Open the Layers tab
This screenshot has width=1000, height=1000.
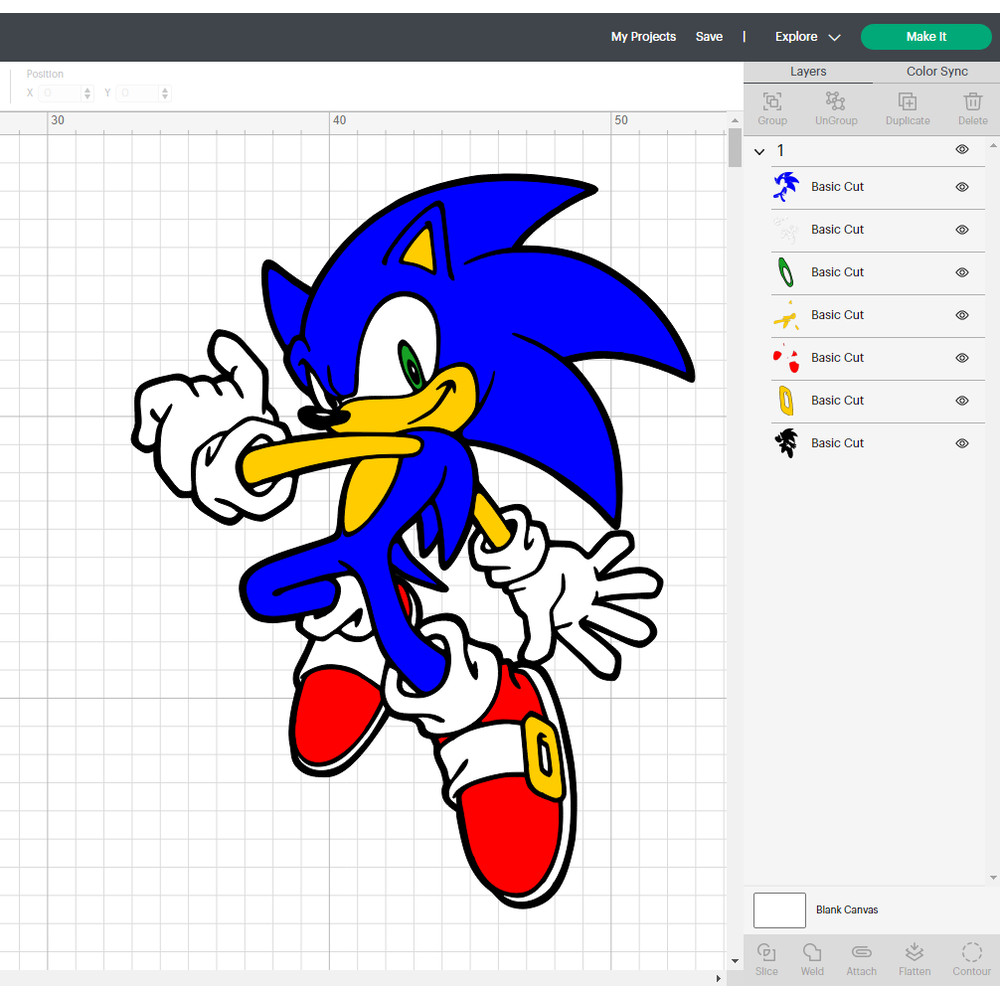click(808, 71)
